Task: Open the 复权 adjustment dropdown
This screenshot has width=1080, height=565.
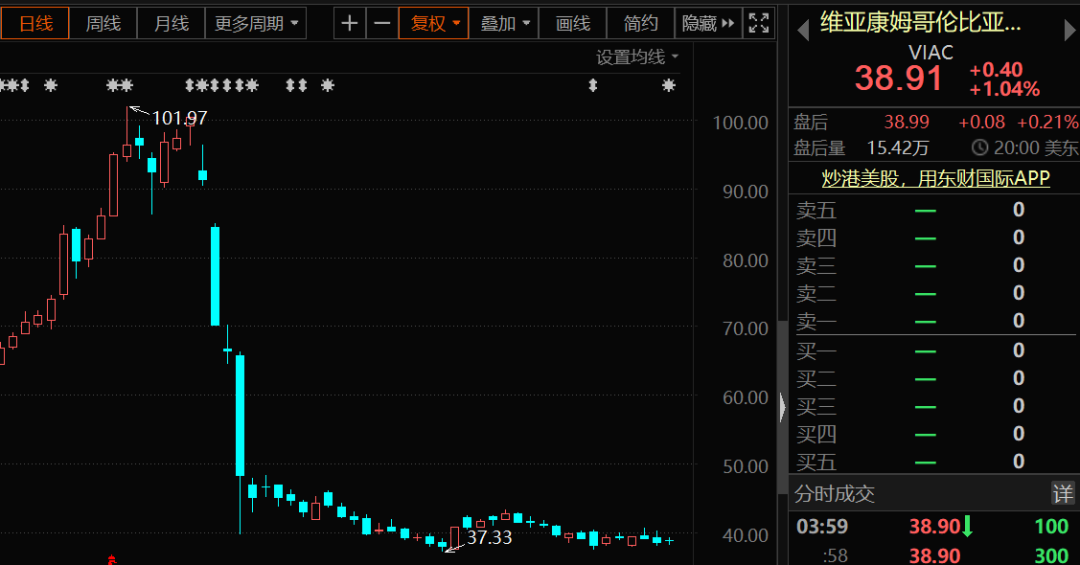Action: click(434, 23)
